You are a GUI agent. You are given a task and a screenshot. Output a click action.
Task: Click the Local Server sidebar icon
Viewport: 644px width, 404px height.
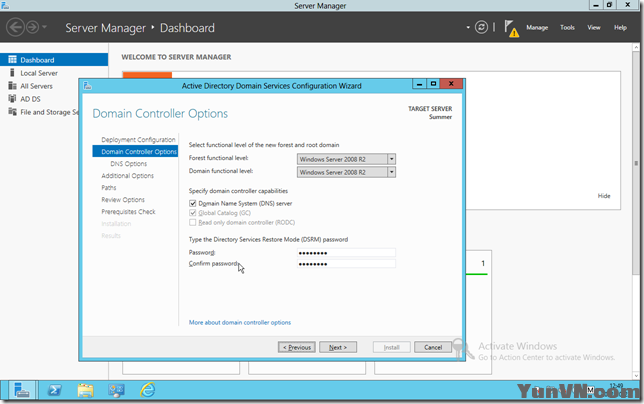(x=12, y=73)
